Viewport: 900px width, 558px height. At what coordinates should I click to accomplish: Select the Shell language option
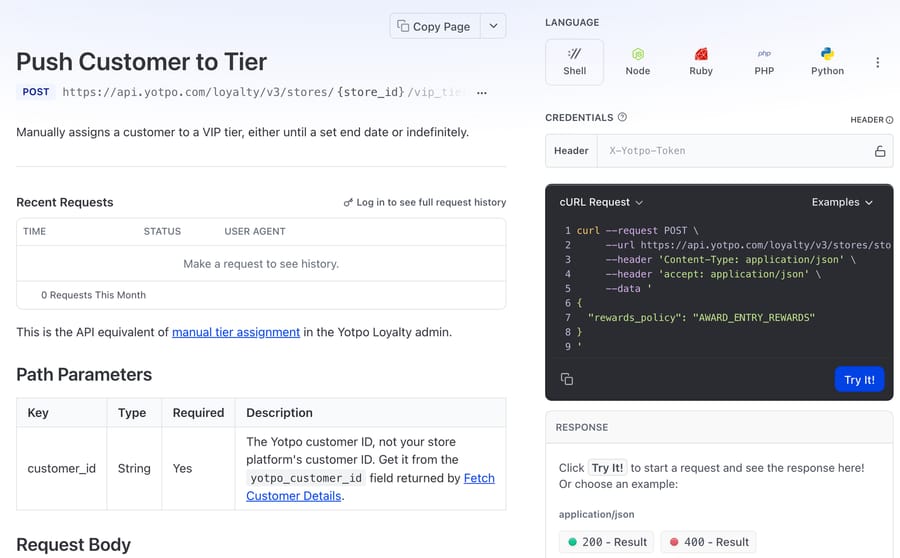(x=575, y=62)
